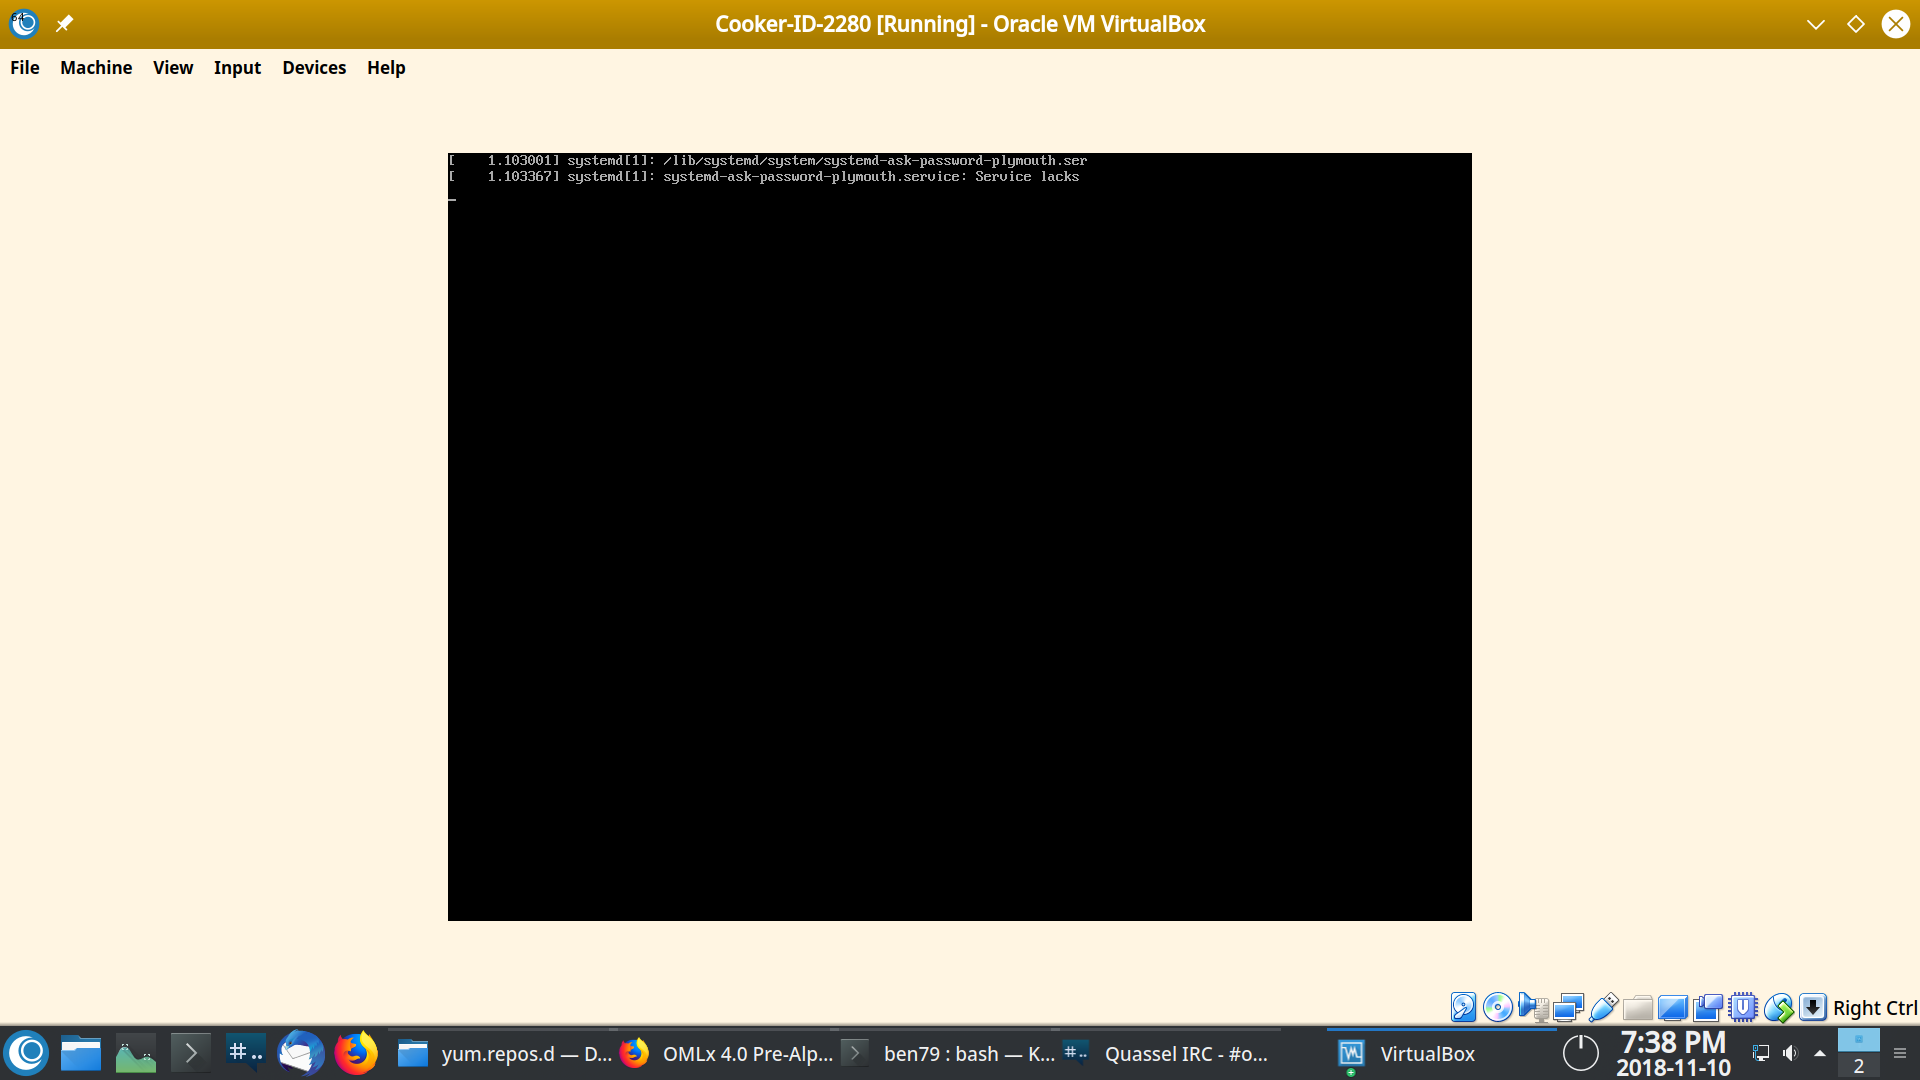This screenshot has height=1080, width=1920.
Task: Click inside the VM console screen
Action: pos(960,537)
